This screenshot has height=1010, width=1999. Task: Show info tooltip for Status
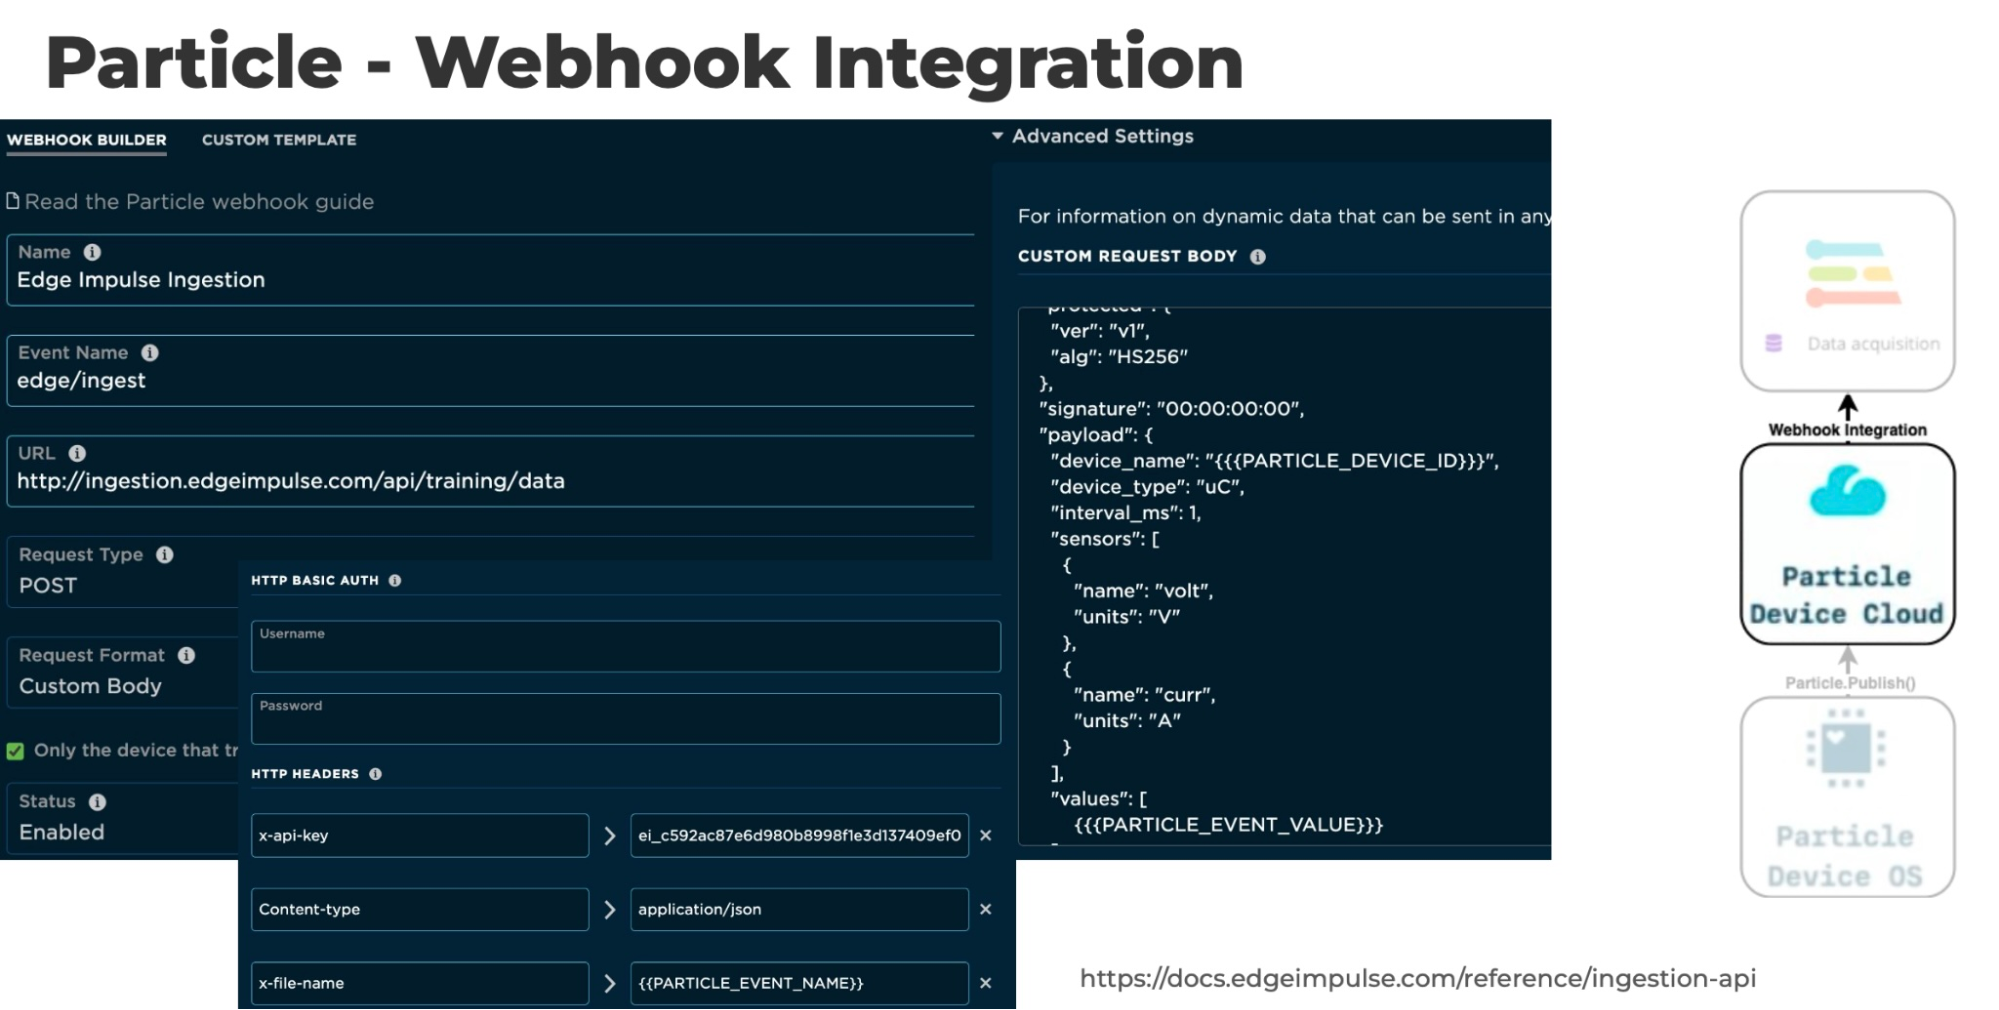(97, 802)
